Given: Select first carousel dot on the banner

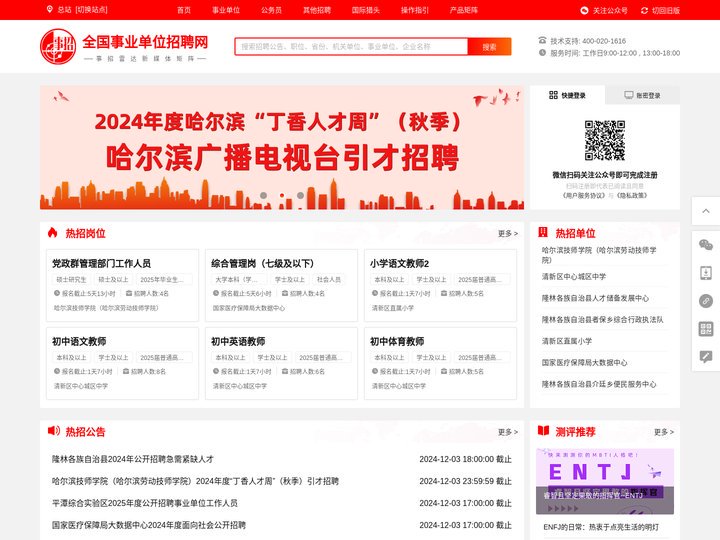Looking at the screenshot, I should tap(264, 195).
